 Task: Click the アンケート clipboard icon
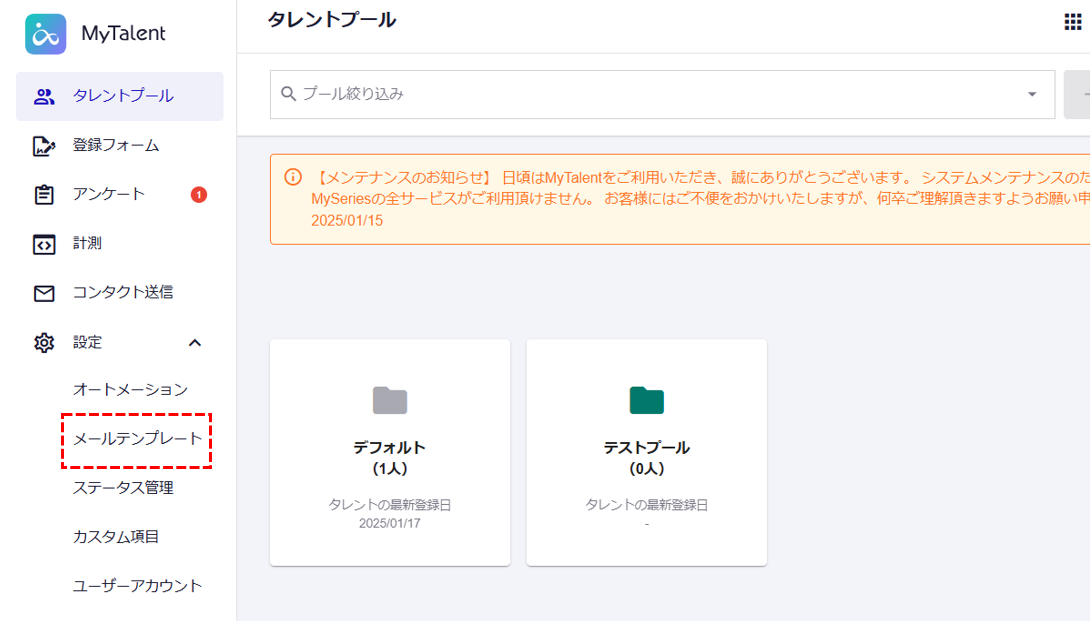(x=44, y=195)
